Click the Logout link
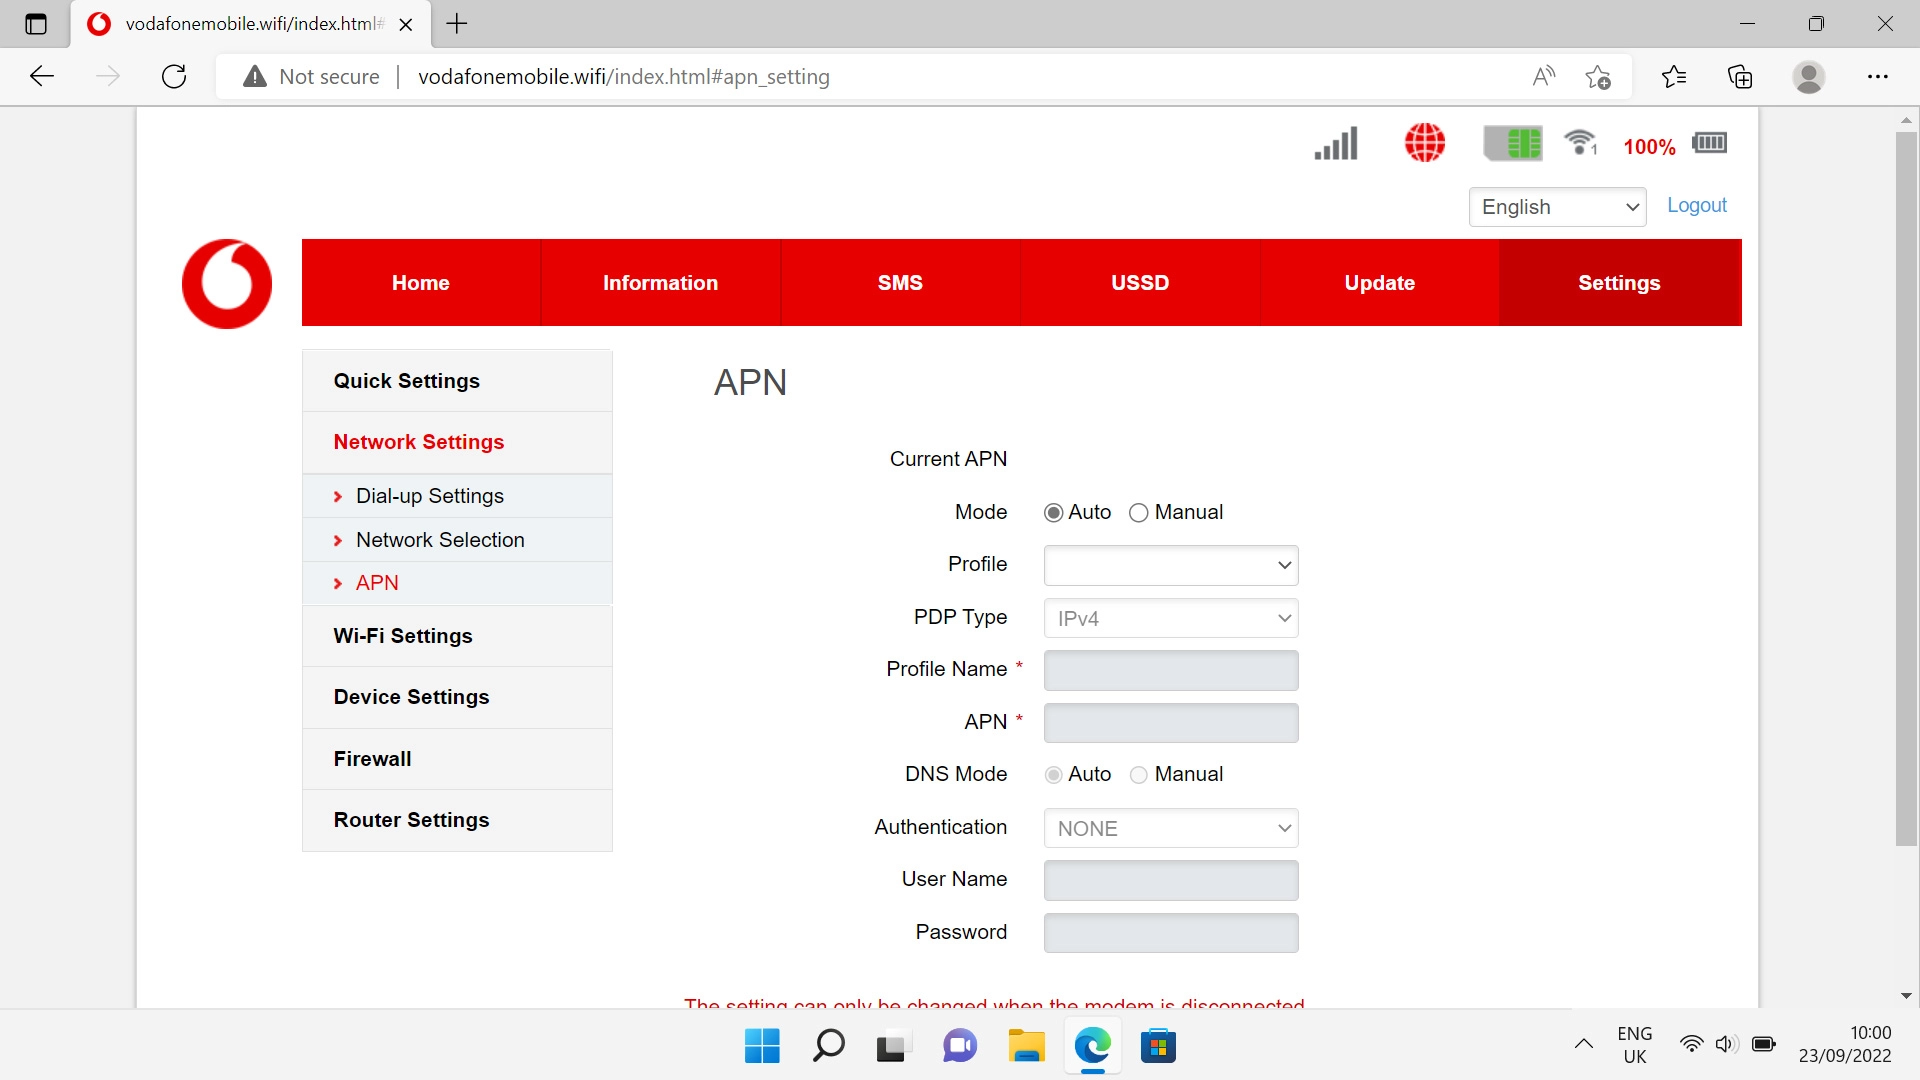 (x=1696, y=205)
